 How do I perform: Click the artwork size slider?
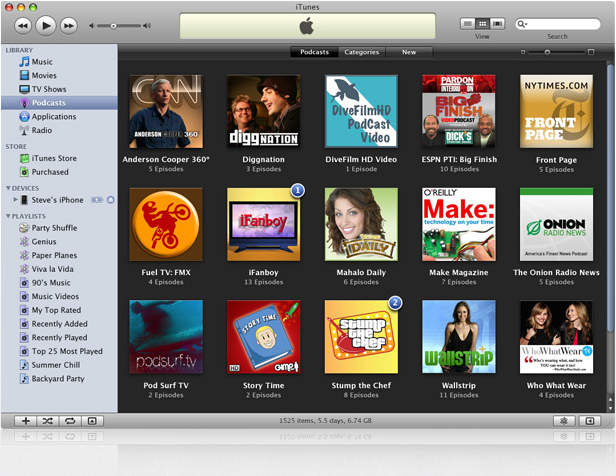click(547, 52)
